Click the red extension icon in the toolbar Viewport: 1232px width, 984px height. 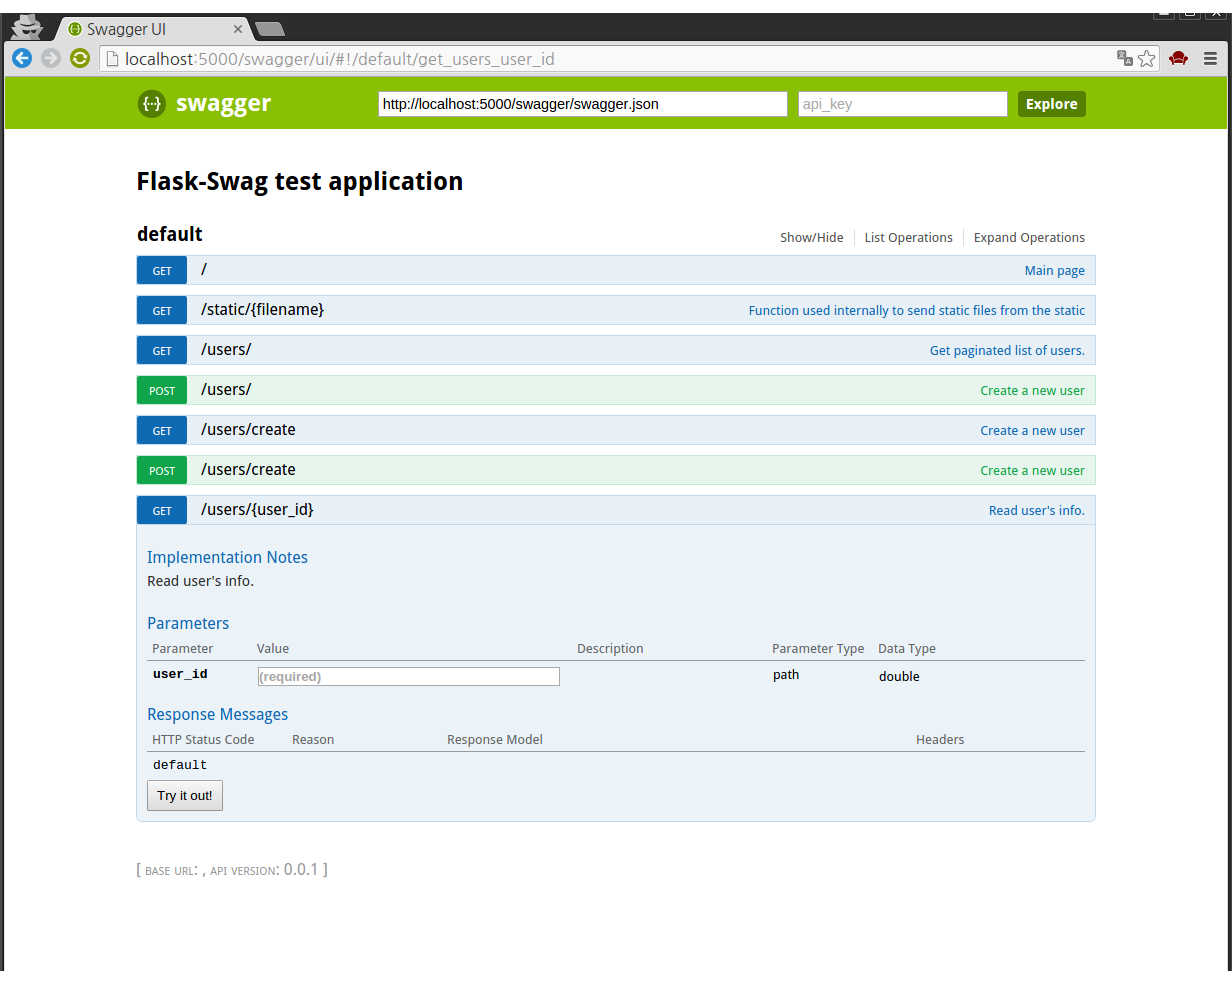(x=1179, y=58)
